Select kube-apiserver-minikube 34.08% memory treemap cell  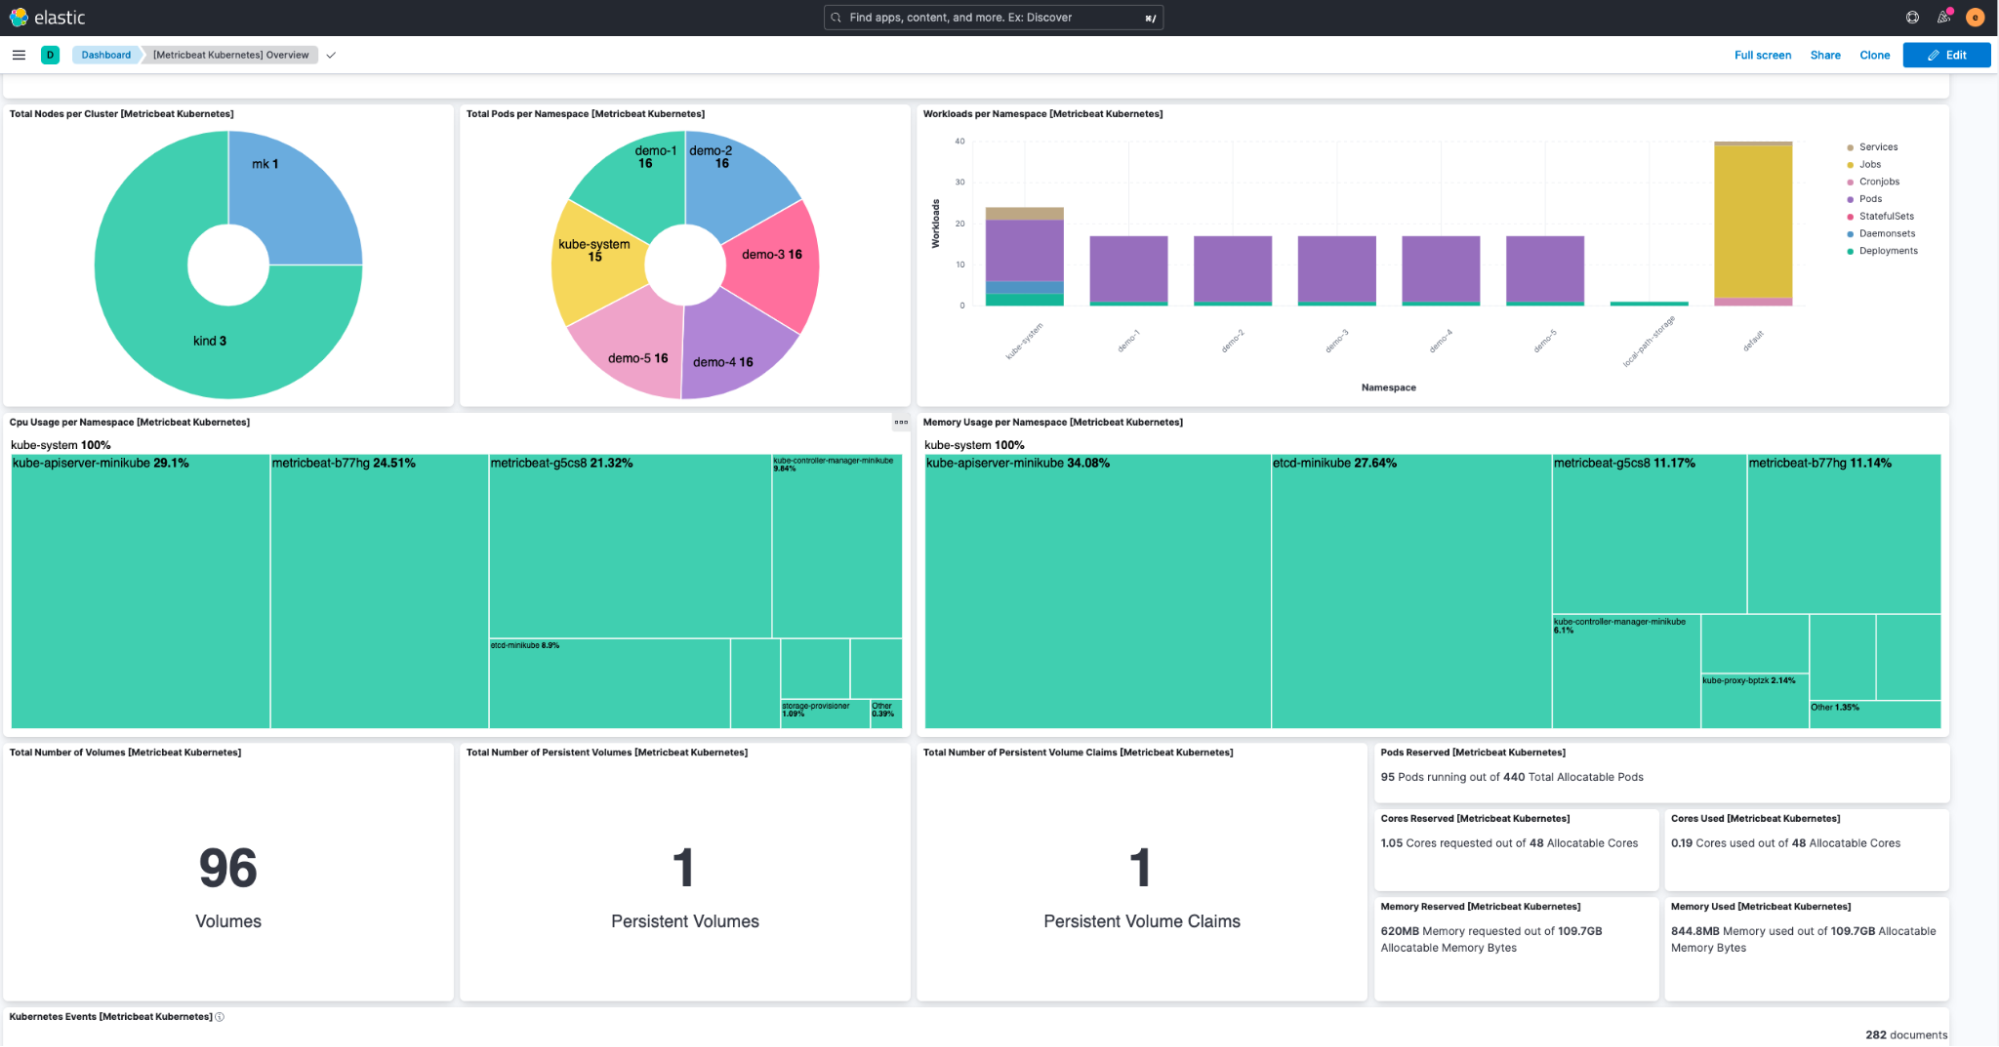click(1097, 591)
